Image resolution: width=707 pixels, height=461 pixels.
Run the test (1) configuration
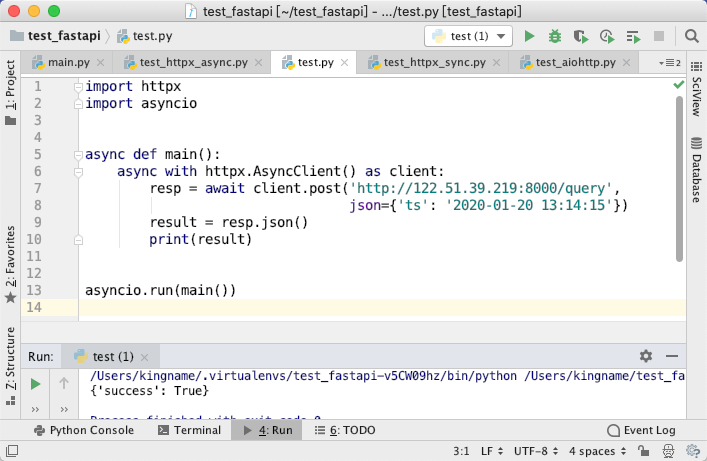(x=529, y=36)
